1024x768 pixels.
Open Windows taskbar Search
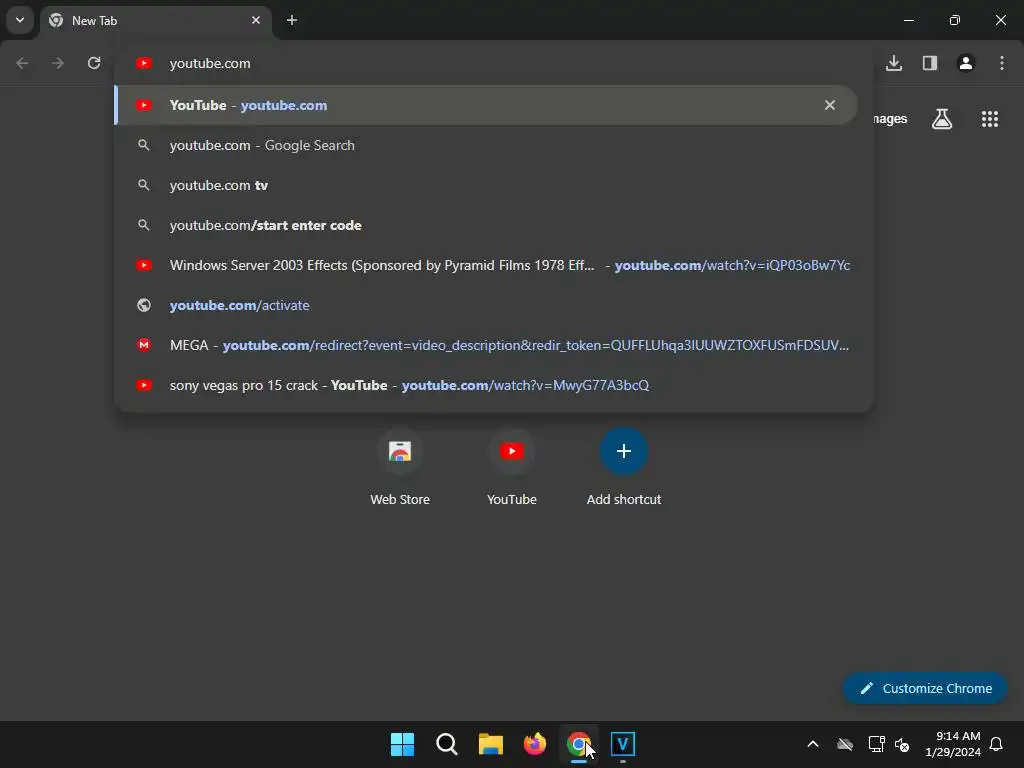click(447, 744)
